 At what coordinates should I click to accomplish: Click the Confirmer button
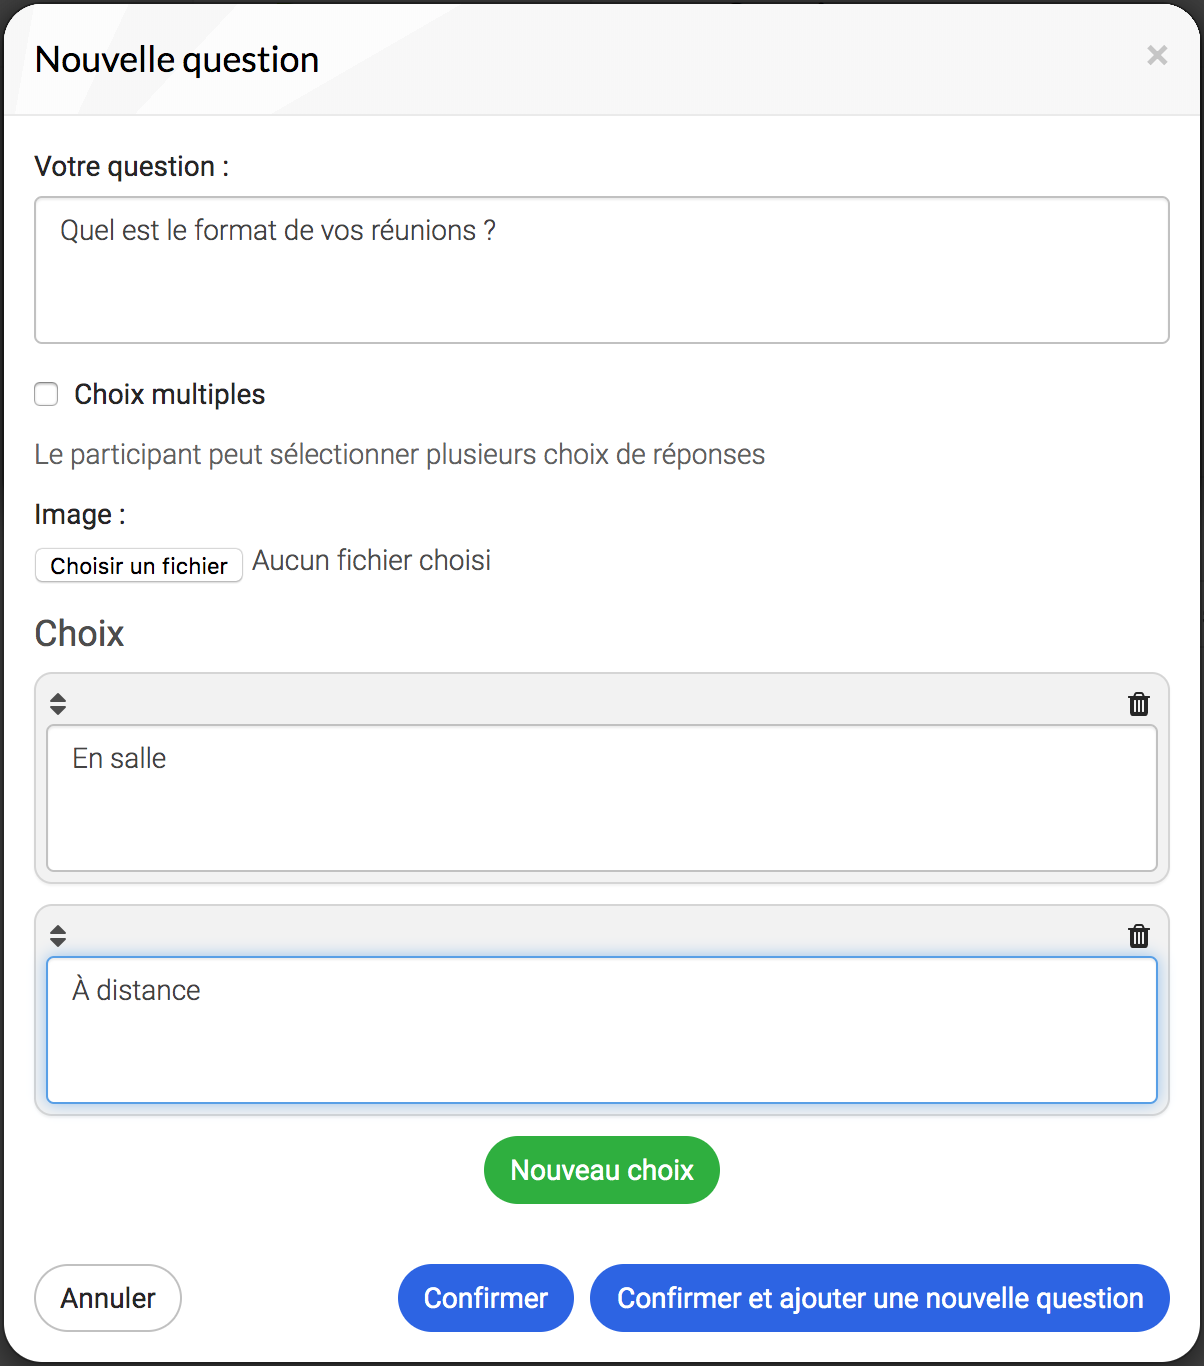click(x=486, y=1298)
